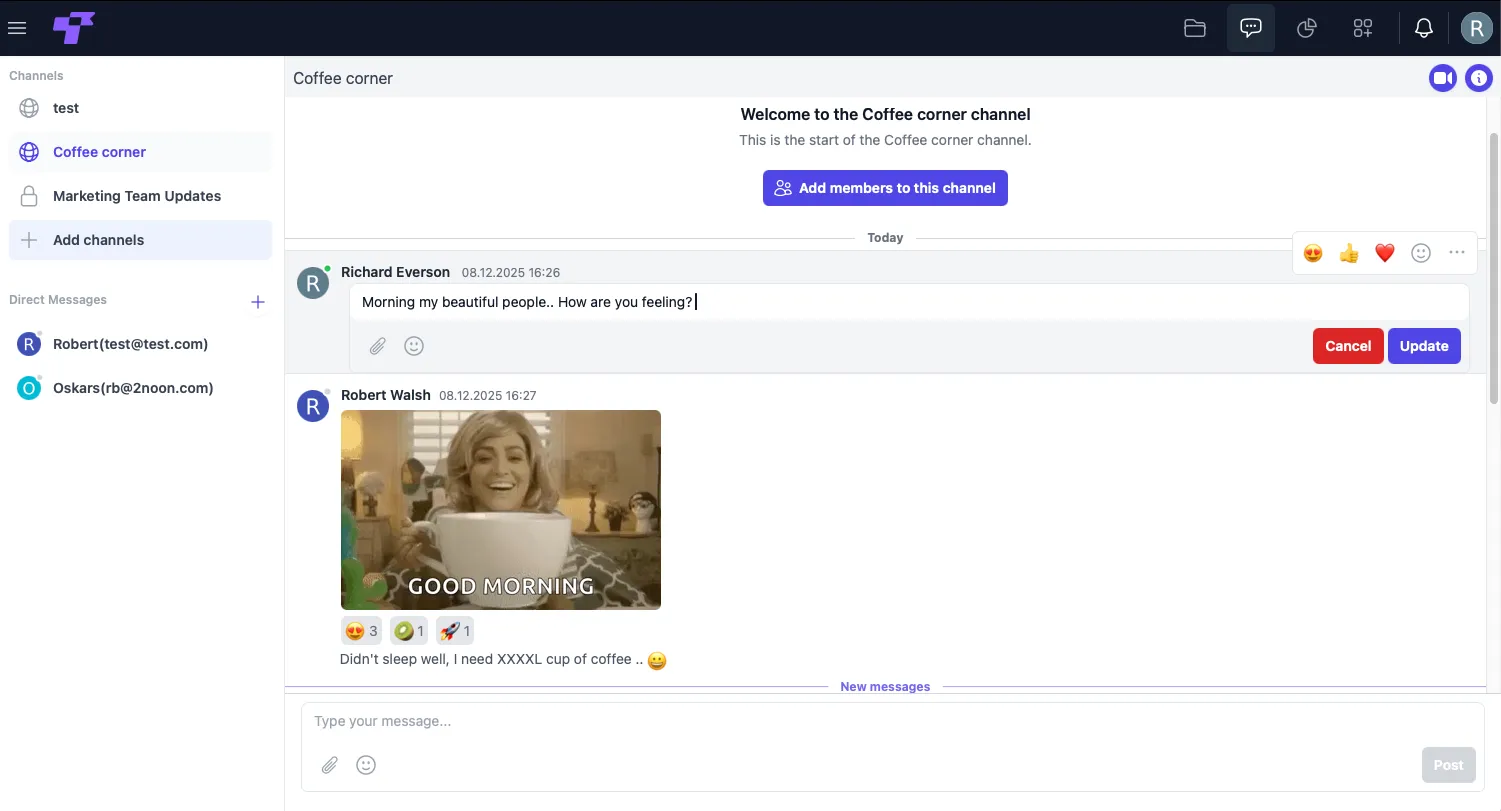This screenshot has height=811, width=1501.
Task: Open the files folder icon
Action: (x=1195, y=28)
